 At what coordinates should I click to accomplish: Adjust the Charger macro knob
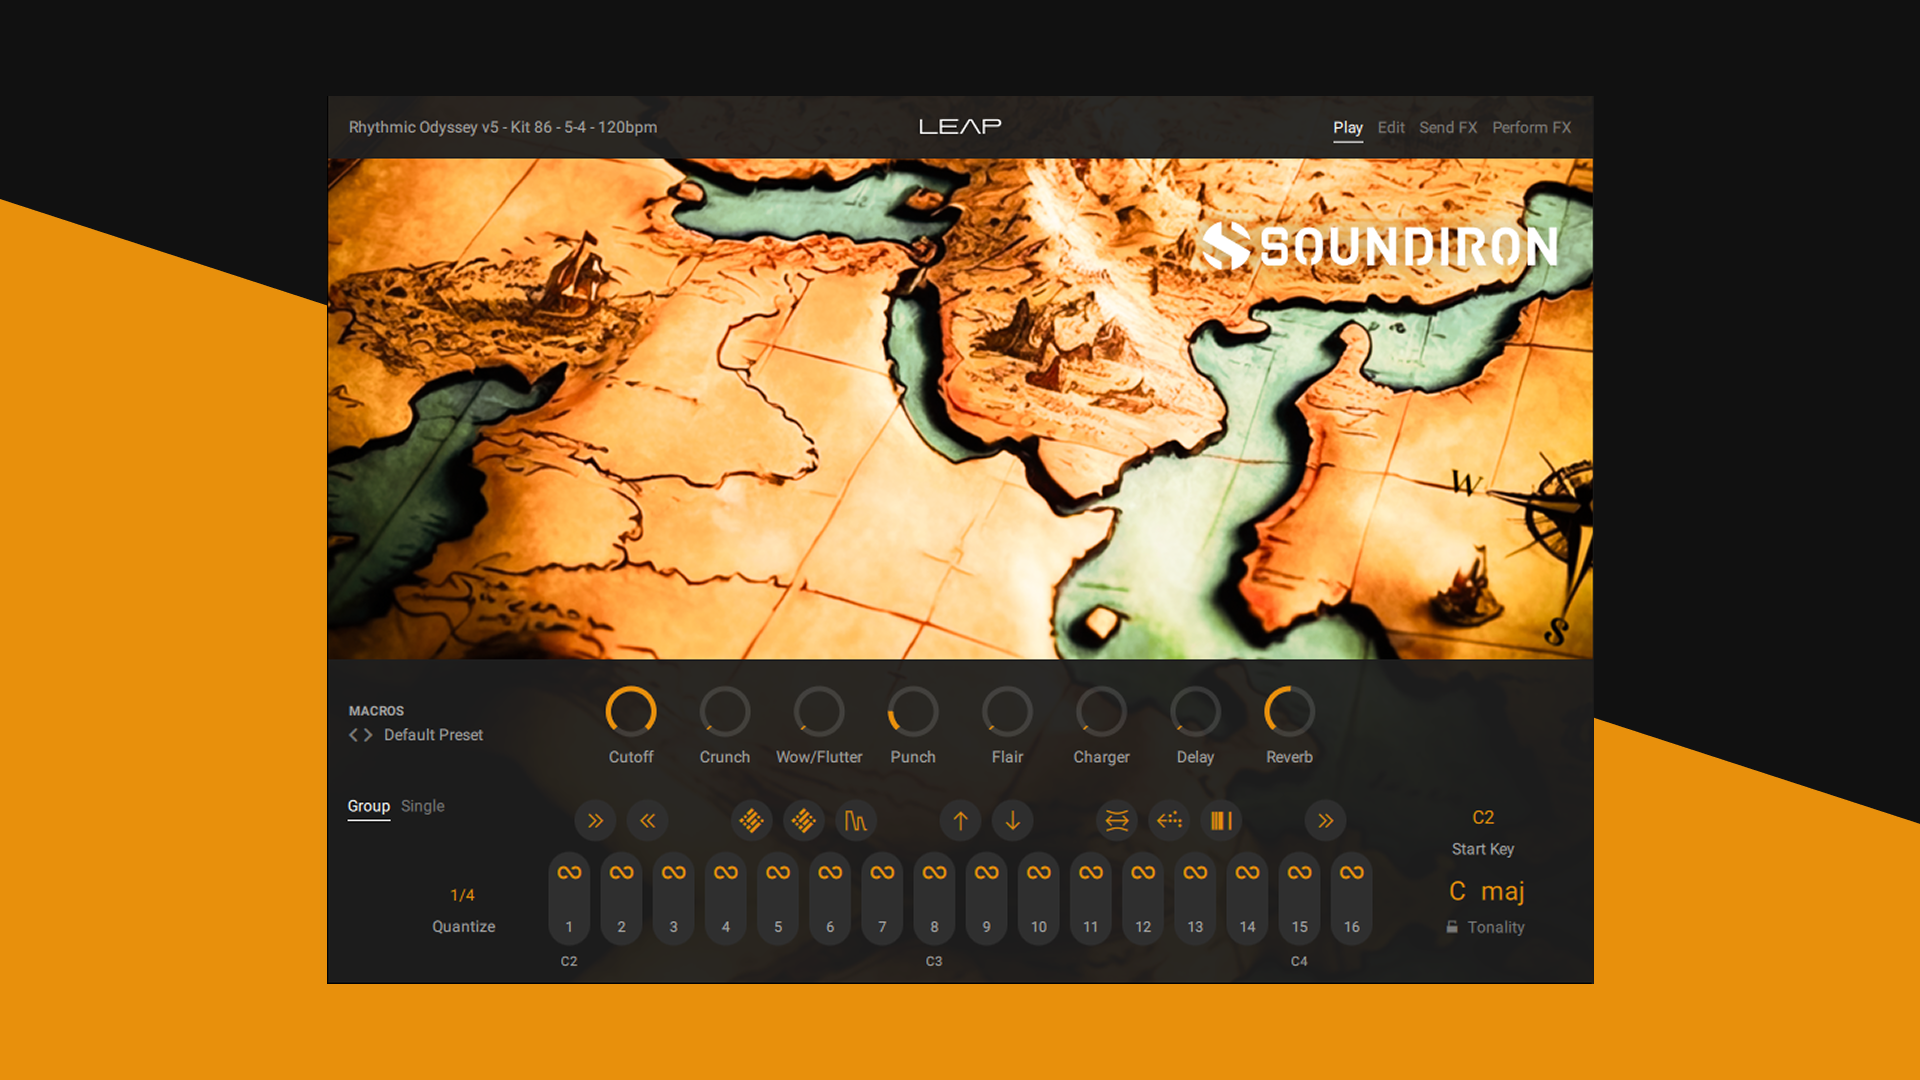1101,711
